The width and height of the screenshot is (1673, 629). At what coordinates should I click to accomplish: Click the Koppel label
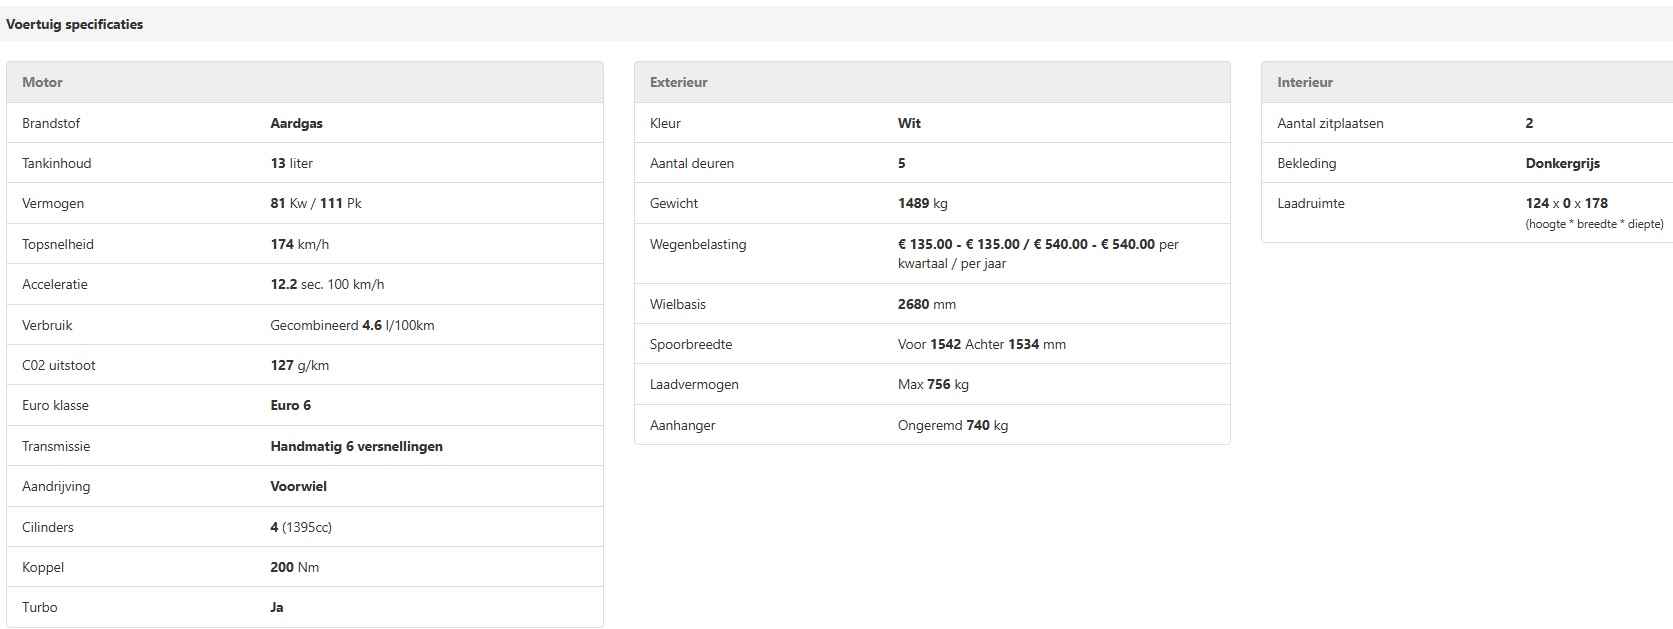coord(43,567)
